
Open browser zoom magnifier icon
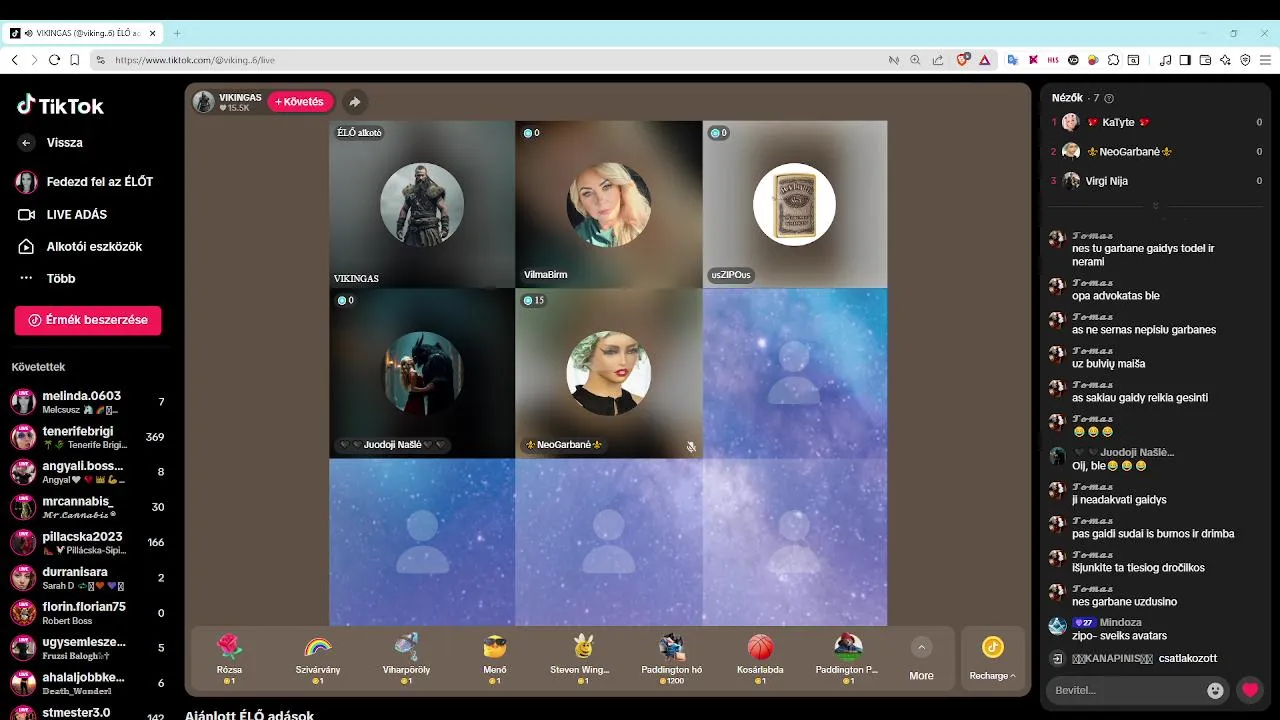915,60
